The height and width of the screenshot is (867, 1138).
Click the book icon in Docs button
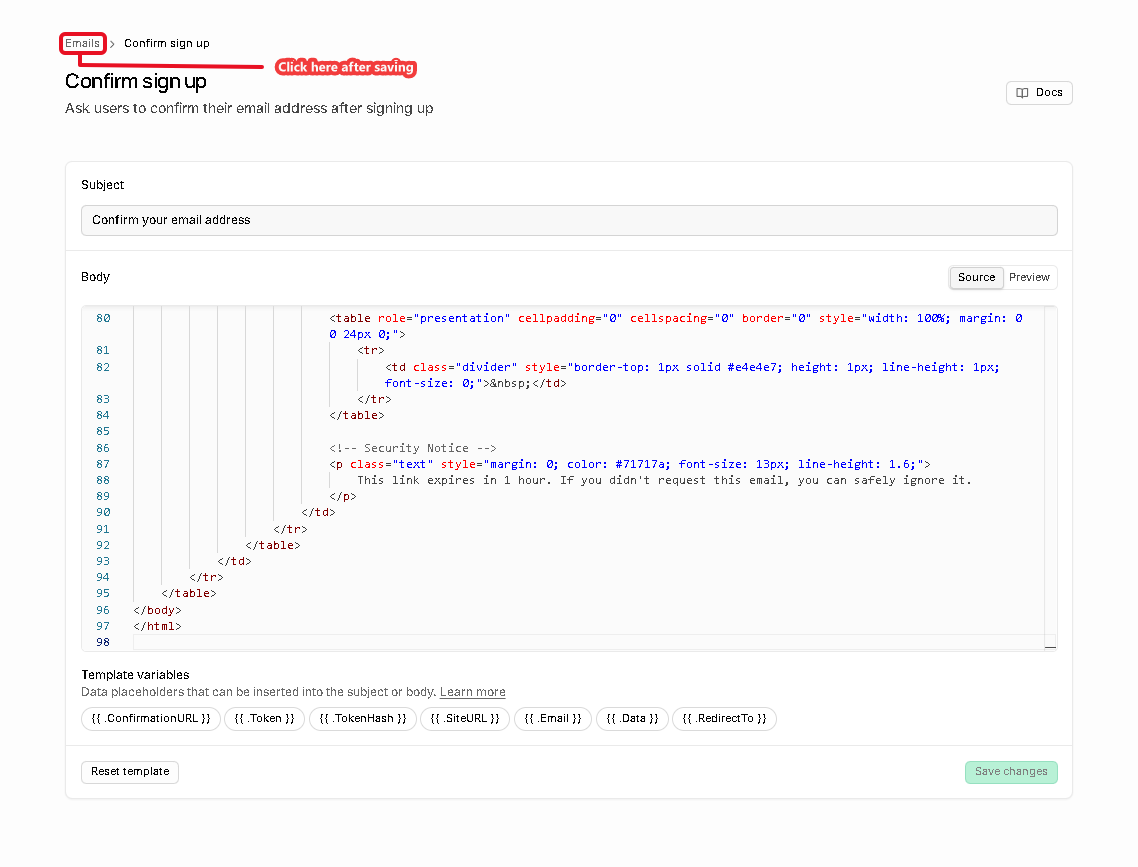1023,93
